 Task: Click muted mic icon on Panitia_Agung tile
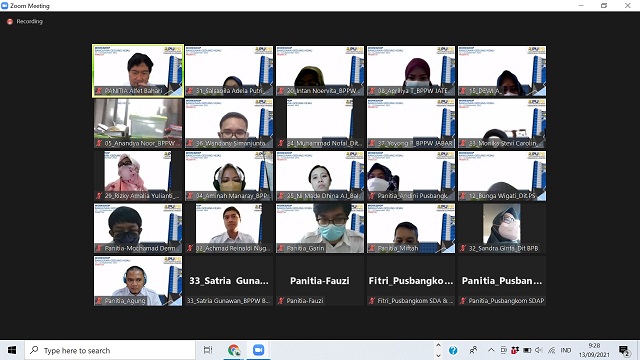(x=99, y=301)
